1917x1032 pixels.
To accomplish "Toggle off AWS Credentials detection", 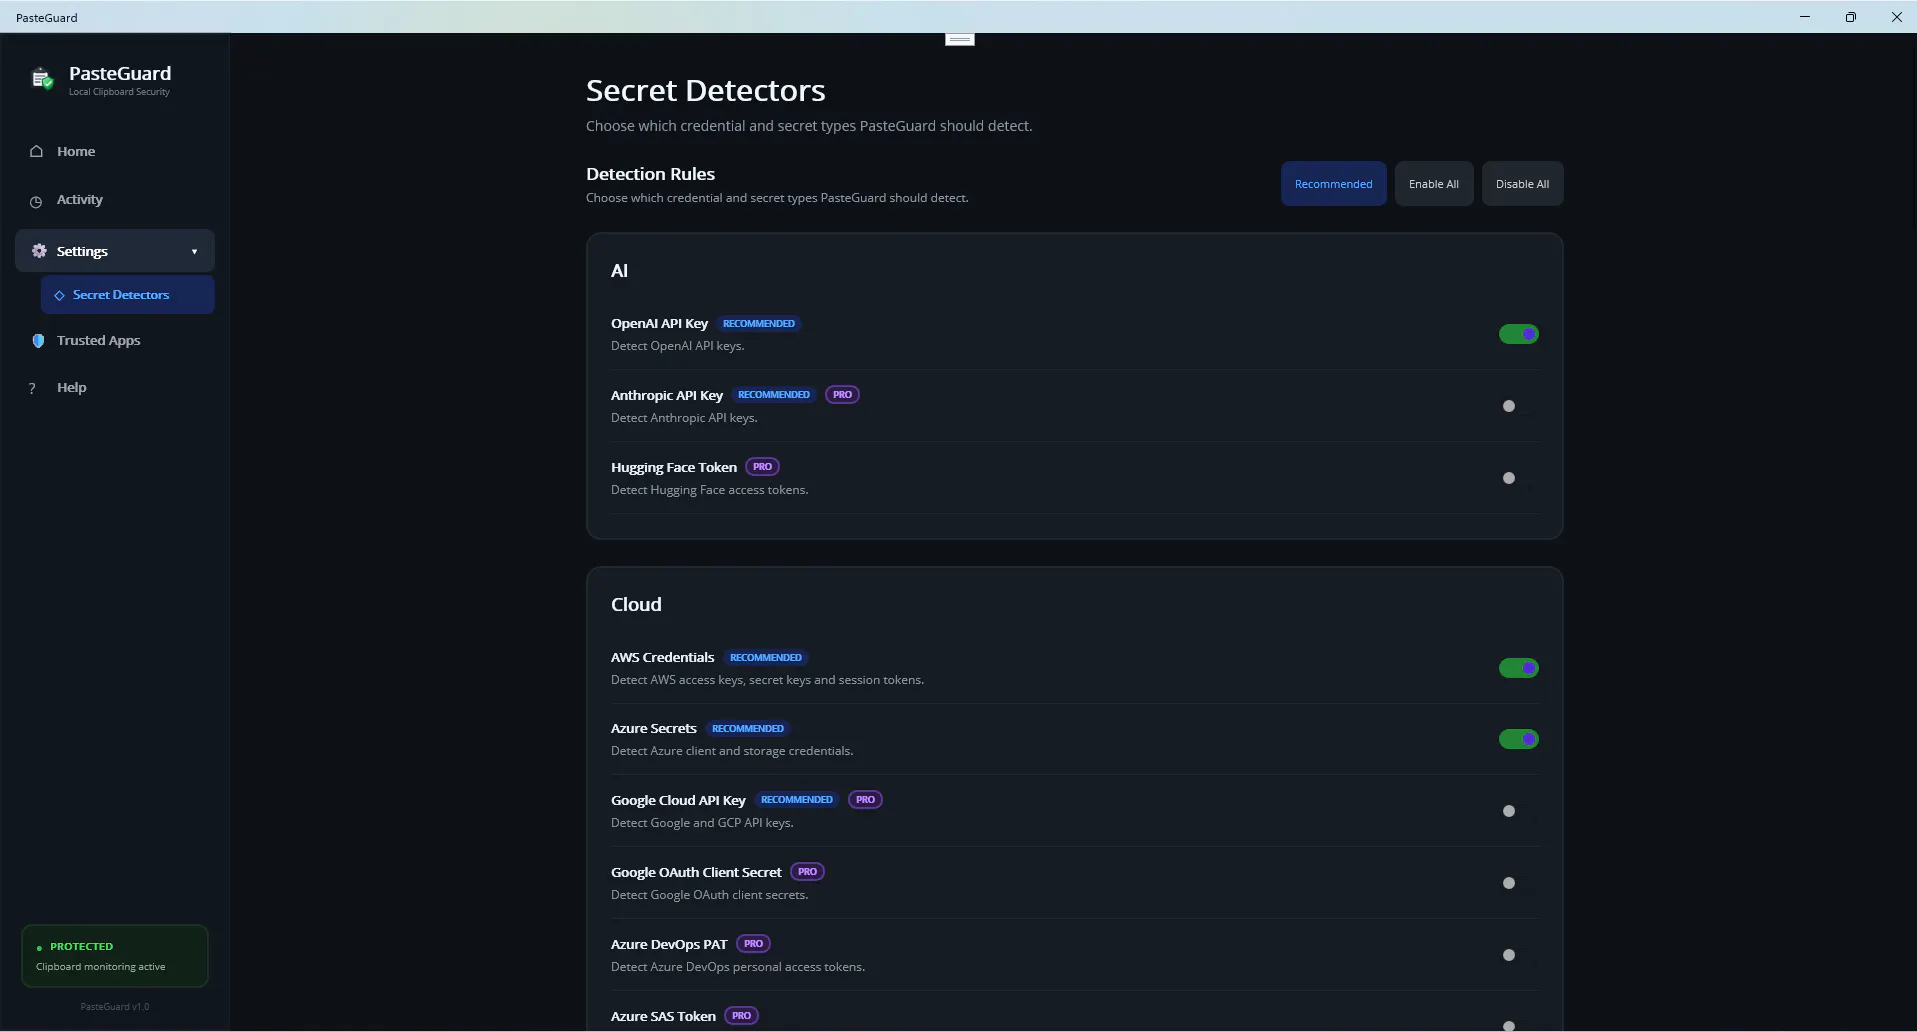I will pos(1518,668).
